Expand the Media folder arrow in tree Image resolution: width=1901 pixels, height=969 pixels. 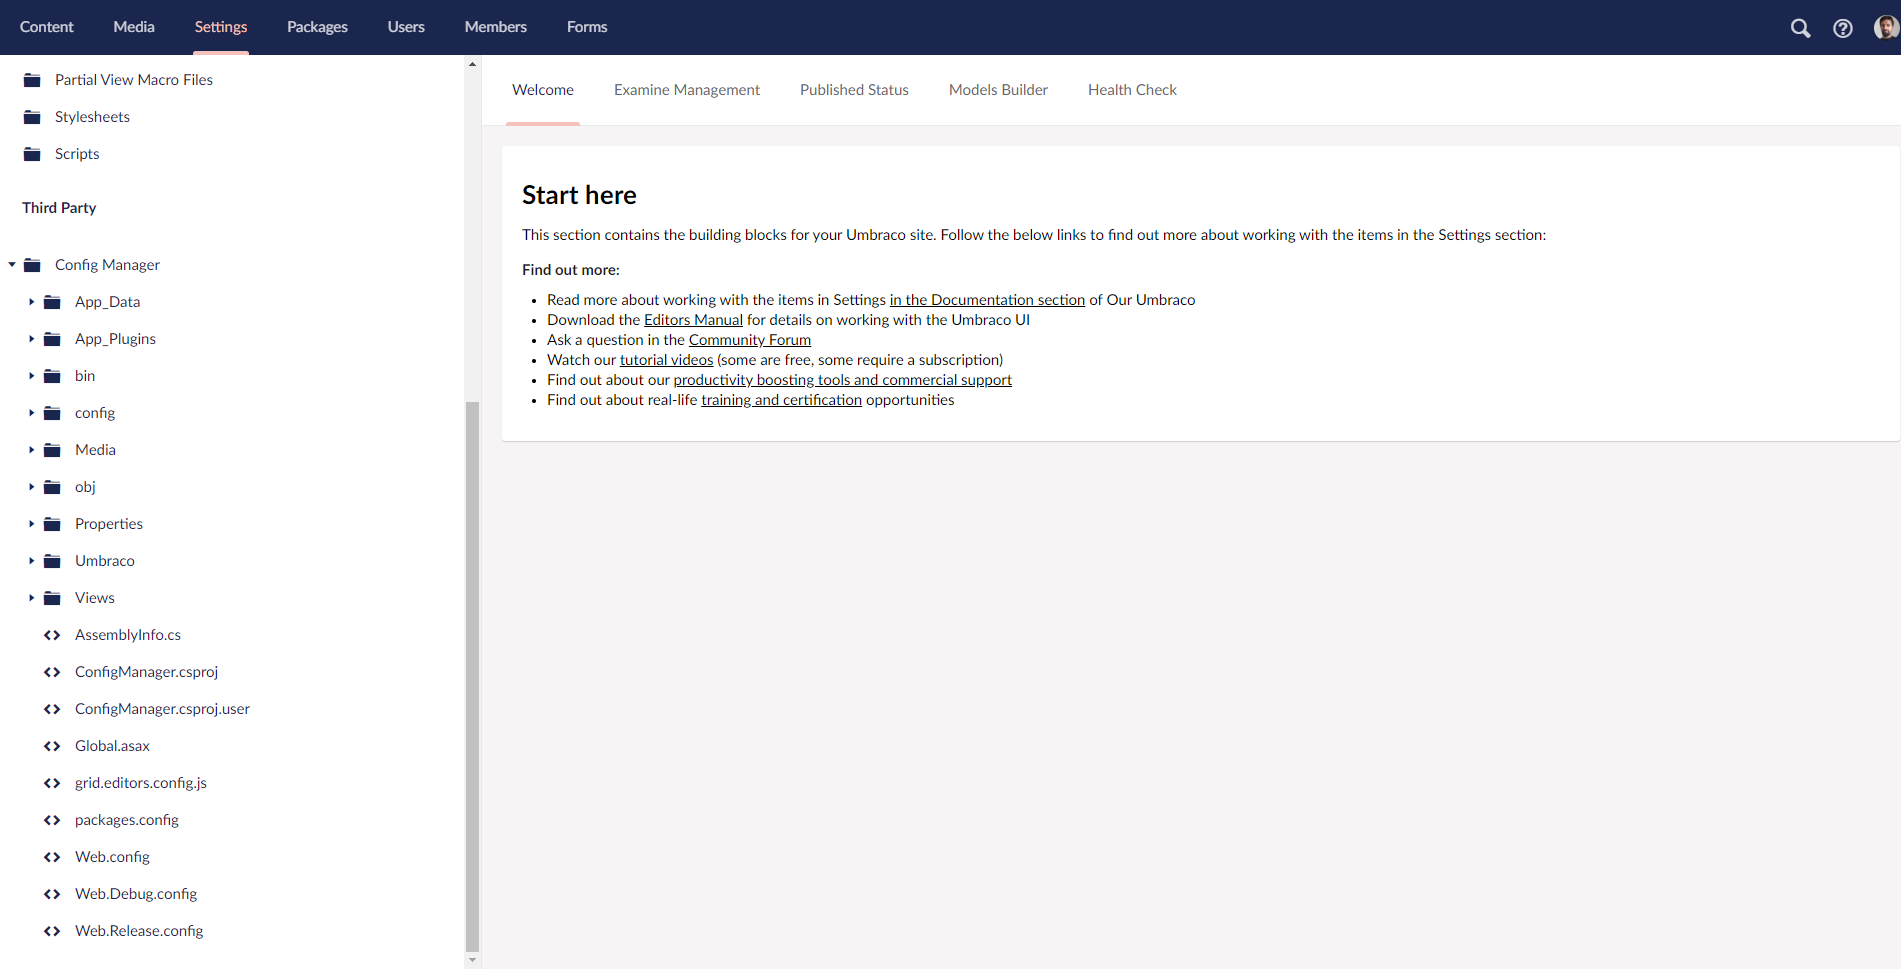pos(31,450)
